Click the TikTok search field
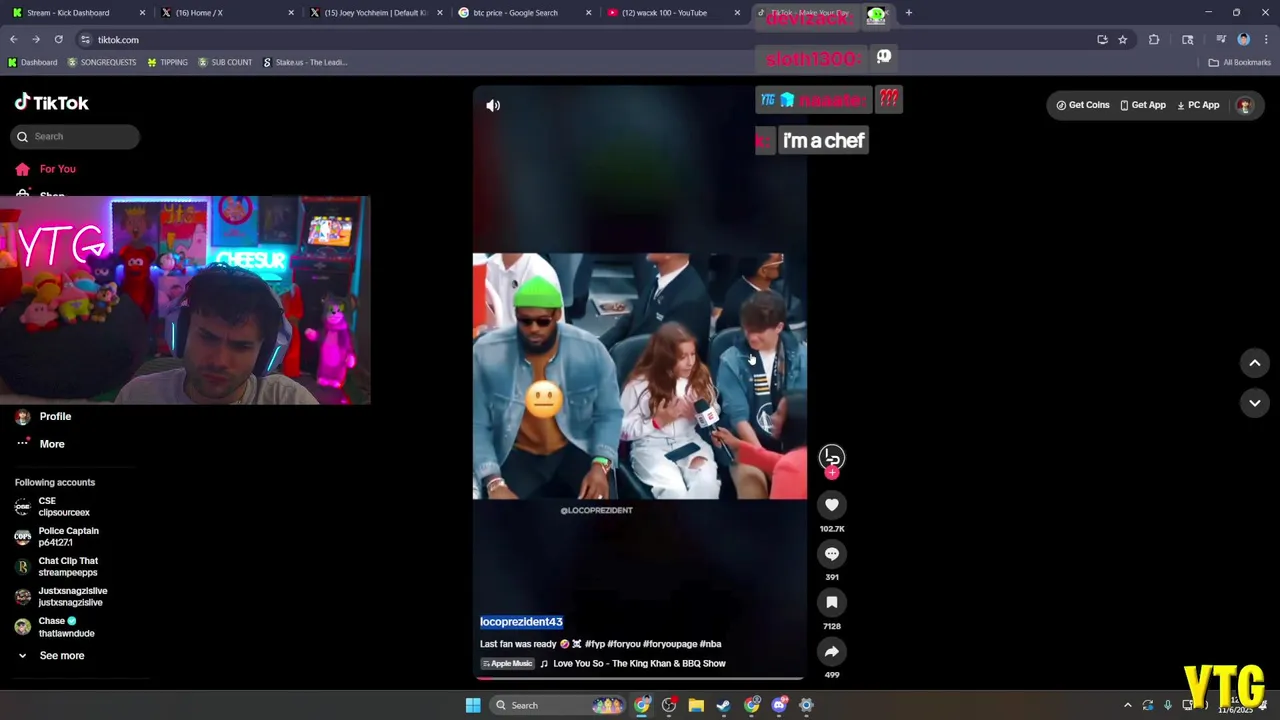 click(76, 136)
